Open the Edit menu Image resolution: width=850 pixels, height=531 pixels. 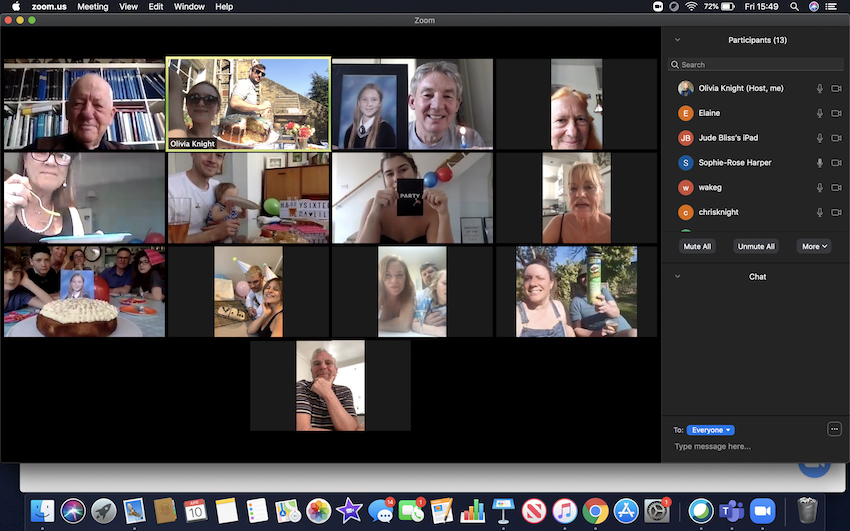pyautogui.click(x=156, y=7)
